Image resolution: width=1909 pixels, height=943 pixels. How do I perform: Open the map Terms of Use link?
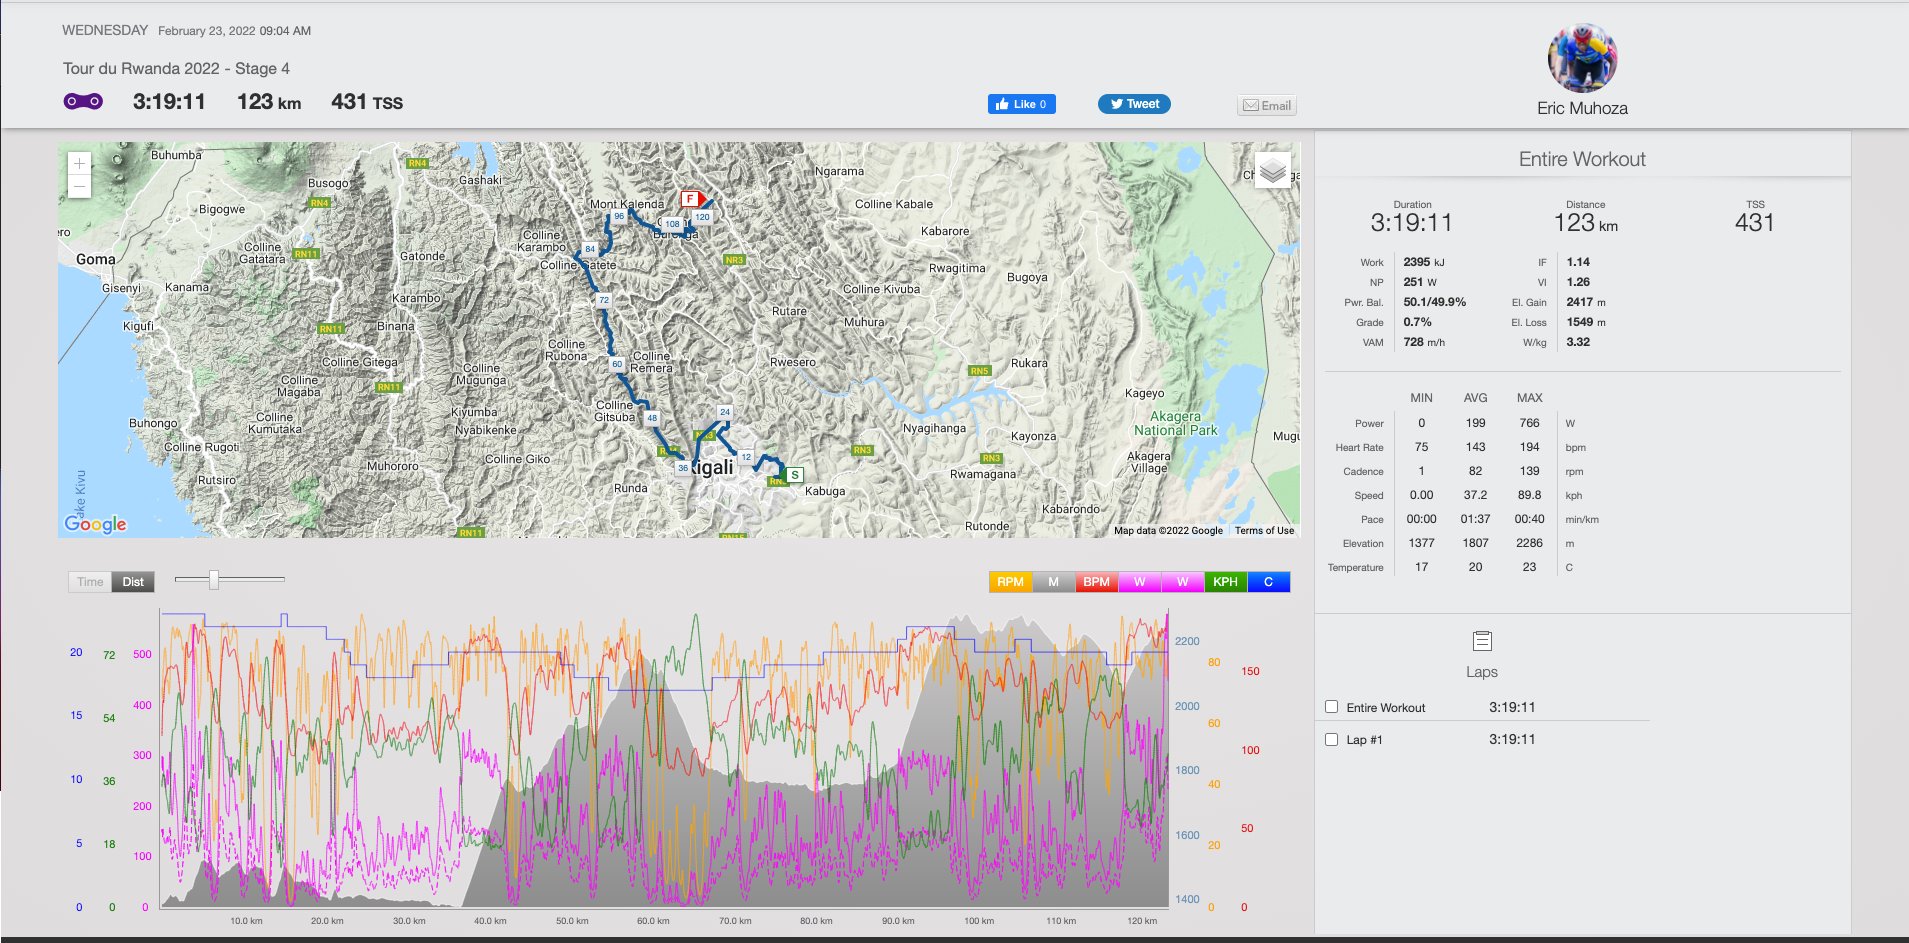pyautogui.click(x=1264, y=531)
